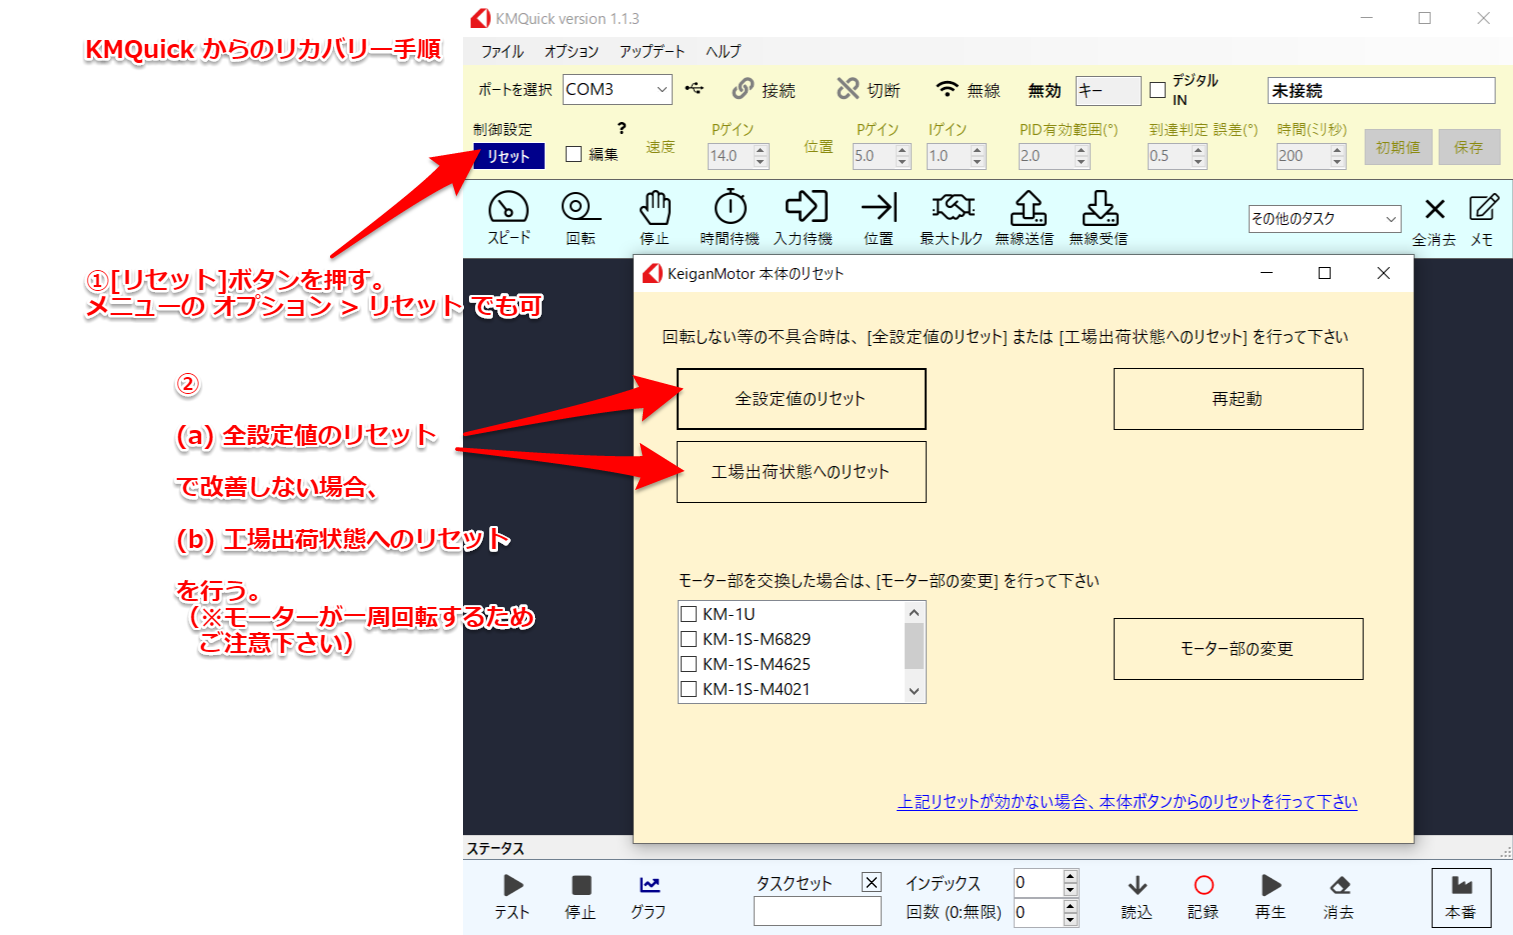Increase 位置 Pゲイン 5.0 stepper
The height and width of the screenshot is (935, 1513).
click(903, 150)
